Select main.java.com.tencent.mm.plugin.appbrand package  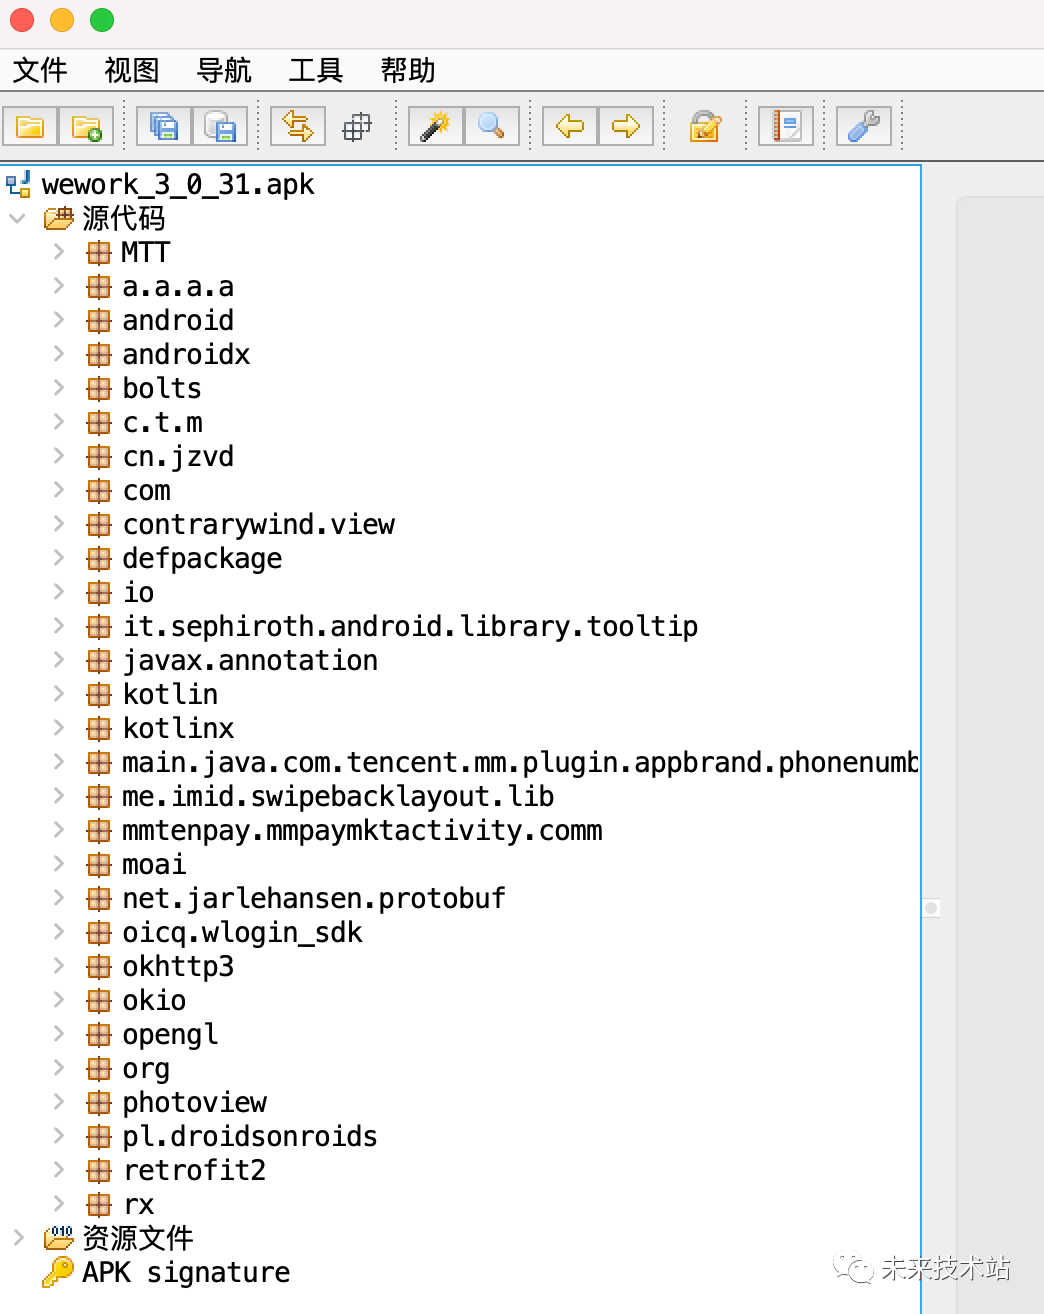coord(520,763)
